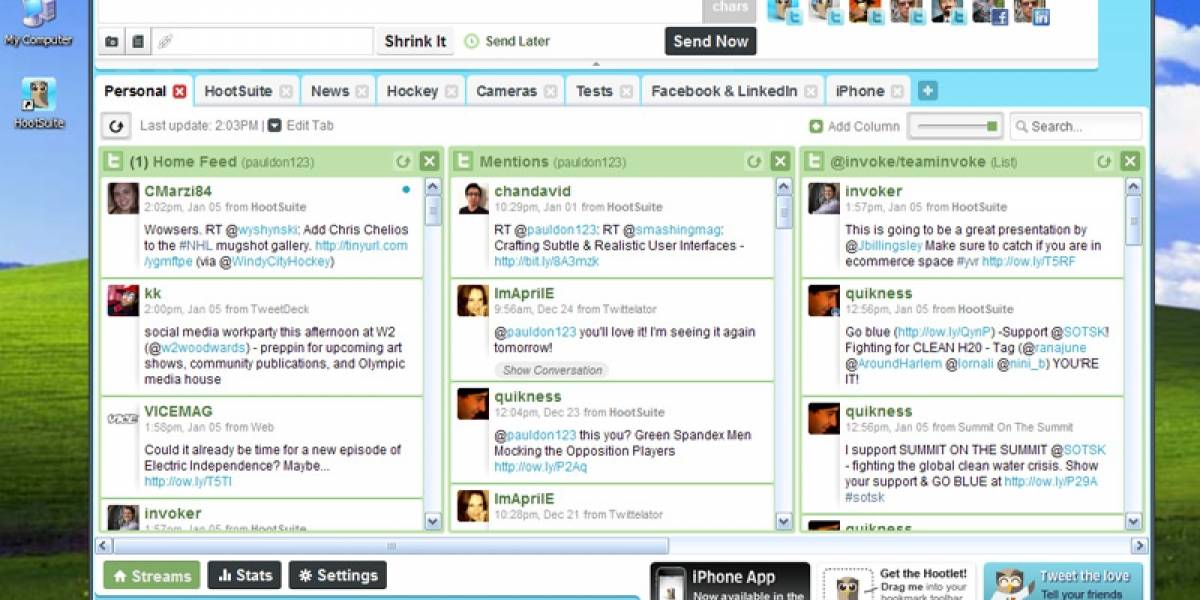The width and height of the screenshot is (1200, 600).
Task: Open ow.ly/P2Aq link in quikness mention
Action: pos(540,467)
